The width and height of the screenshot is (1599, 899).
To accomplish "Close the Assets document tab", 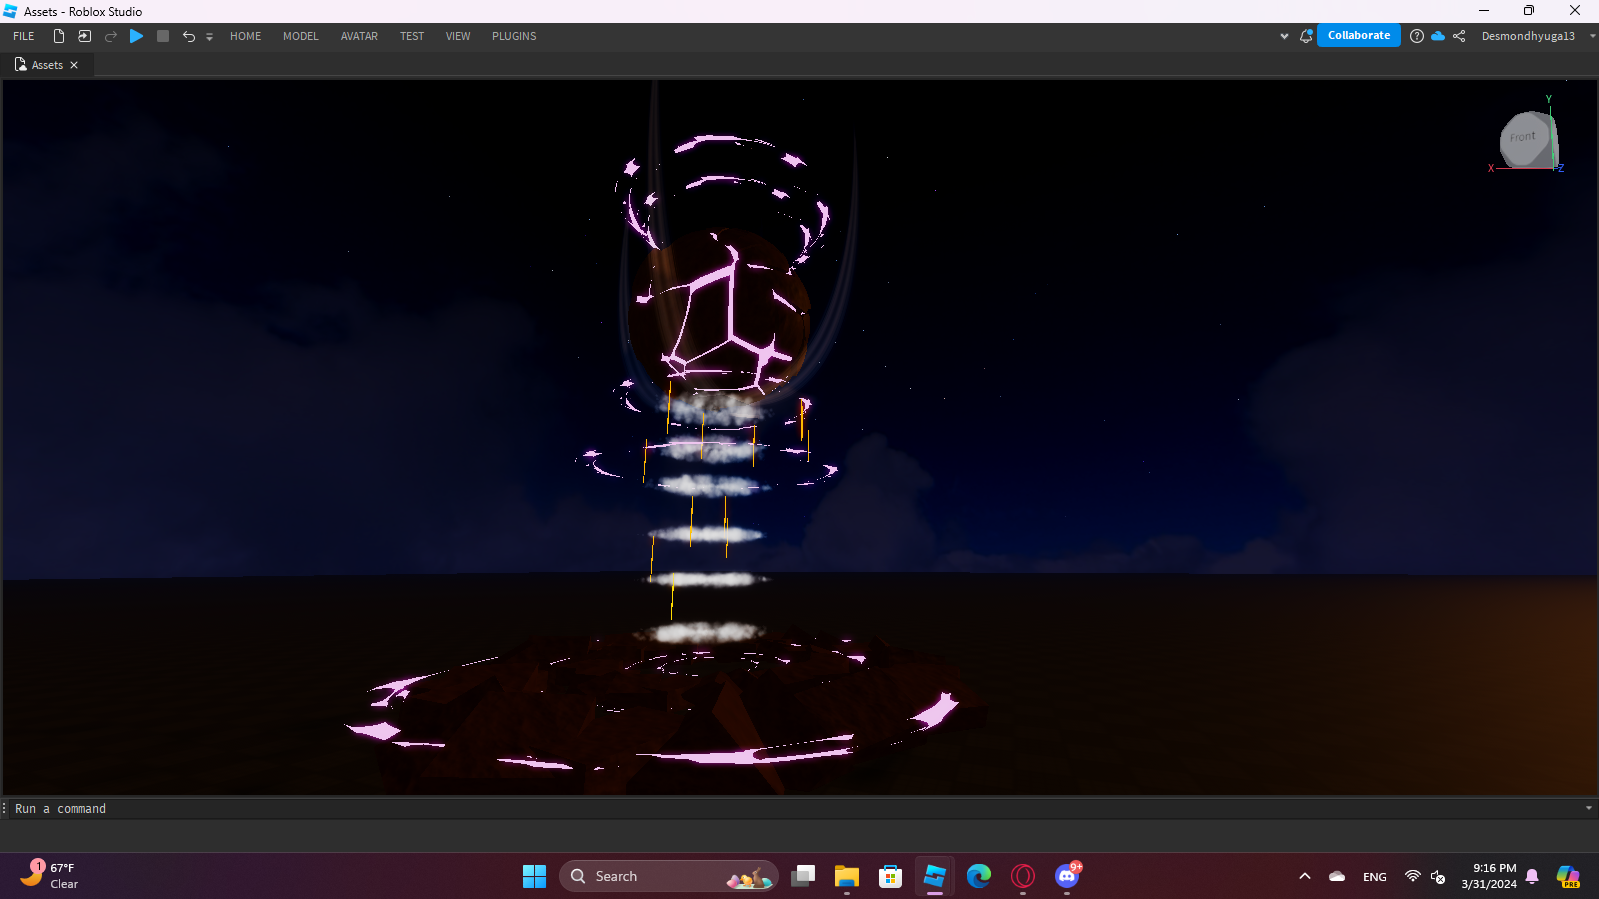I will click(x=74, y=65).
